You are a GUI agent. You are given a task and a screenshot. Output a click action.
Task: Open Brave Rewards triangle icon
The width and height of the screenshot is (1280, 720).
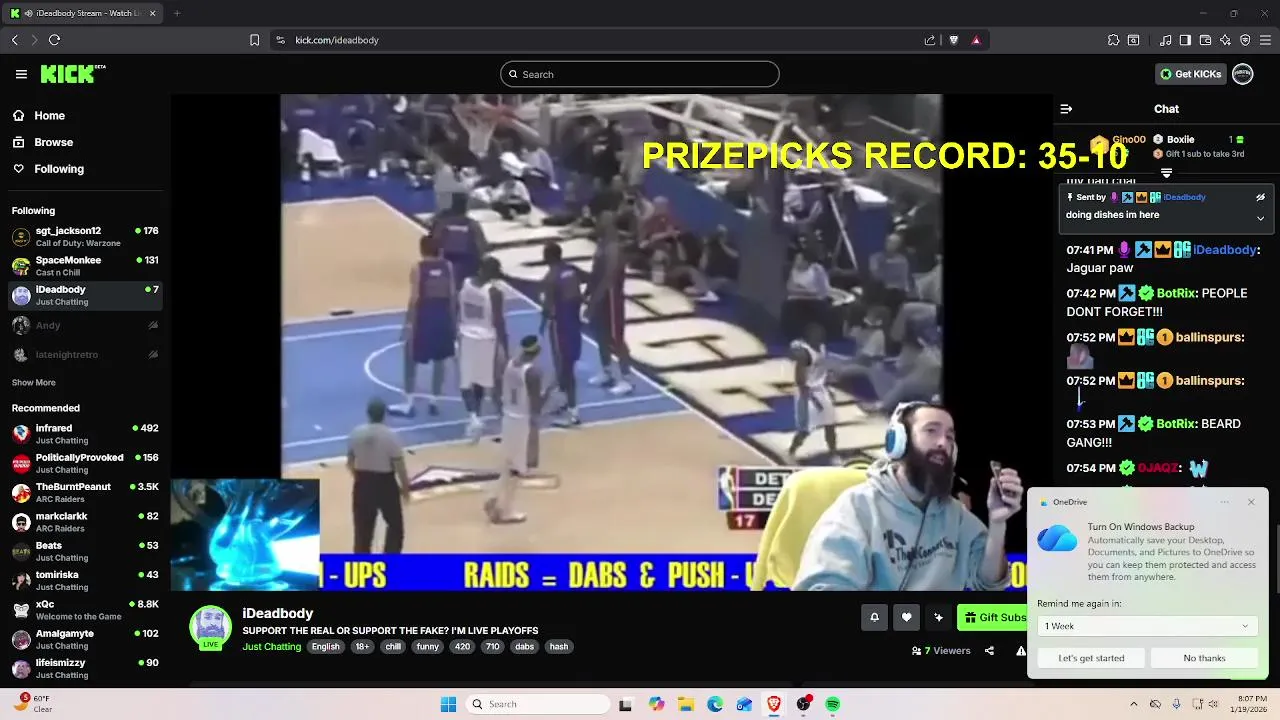[x=976, y=40]
